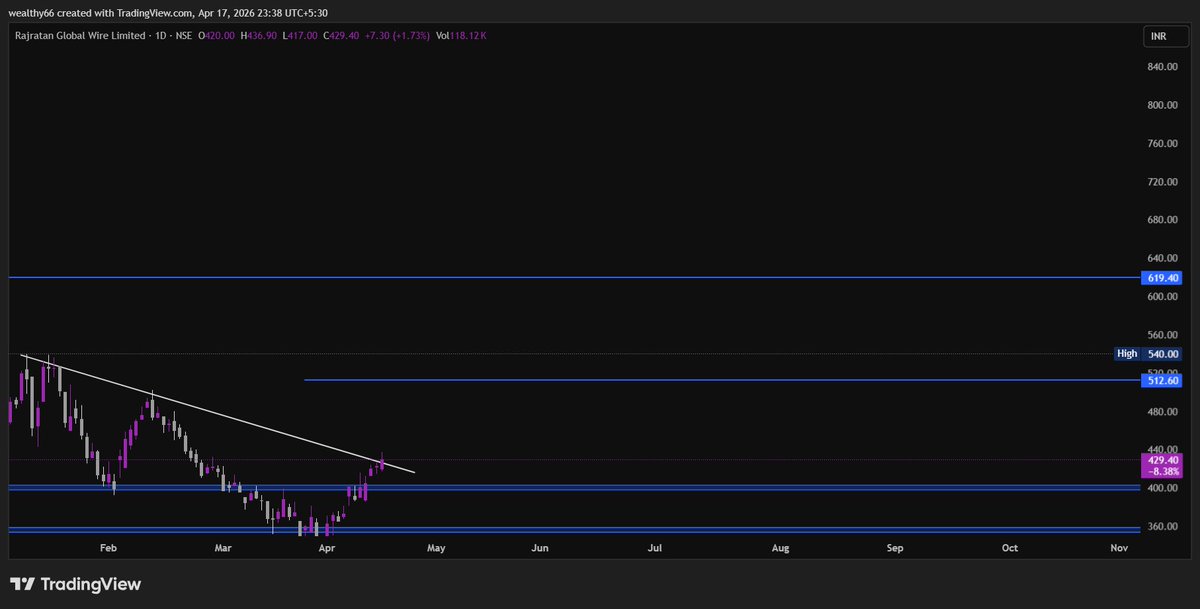This screenshot has height=609, width=1200.
Task: Select the 512.60 price label
Action: 1160,380
